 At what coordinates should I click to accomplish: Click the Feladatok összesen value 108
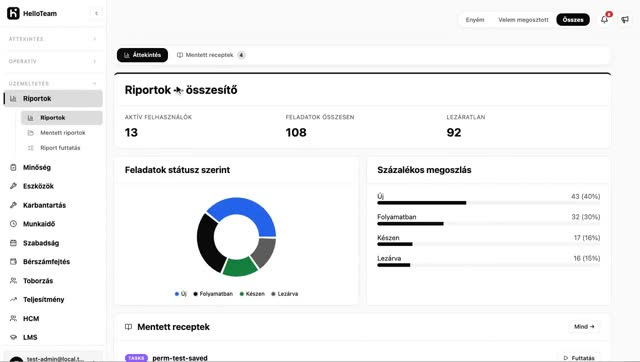296,133
